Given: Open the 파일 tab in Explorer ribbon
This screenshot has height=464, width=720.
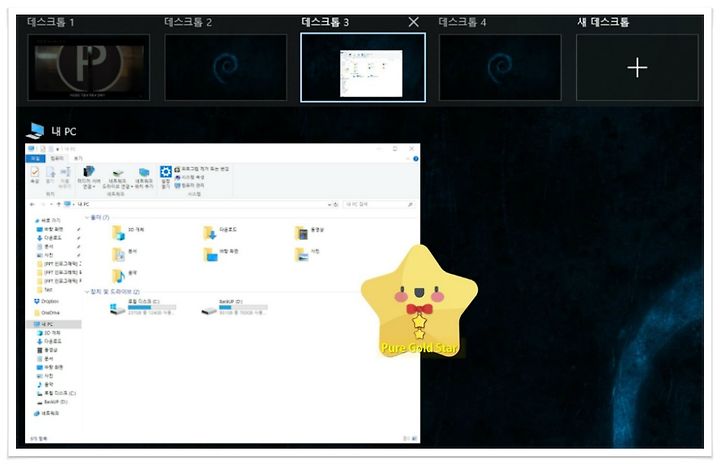Looking at the screenshot, I should [35, 158].
